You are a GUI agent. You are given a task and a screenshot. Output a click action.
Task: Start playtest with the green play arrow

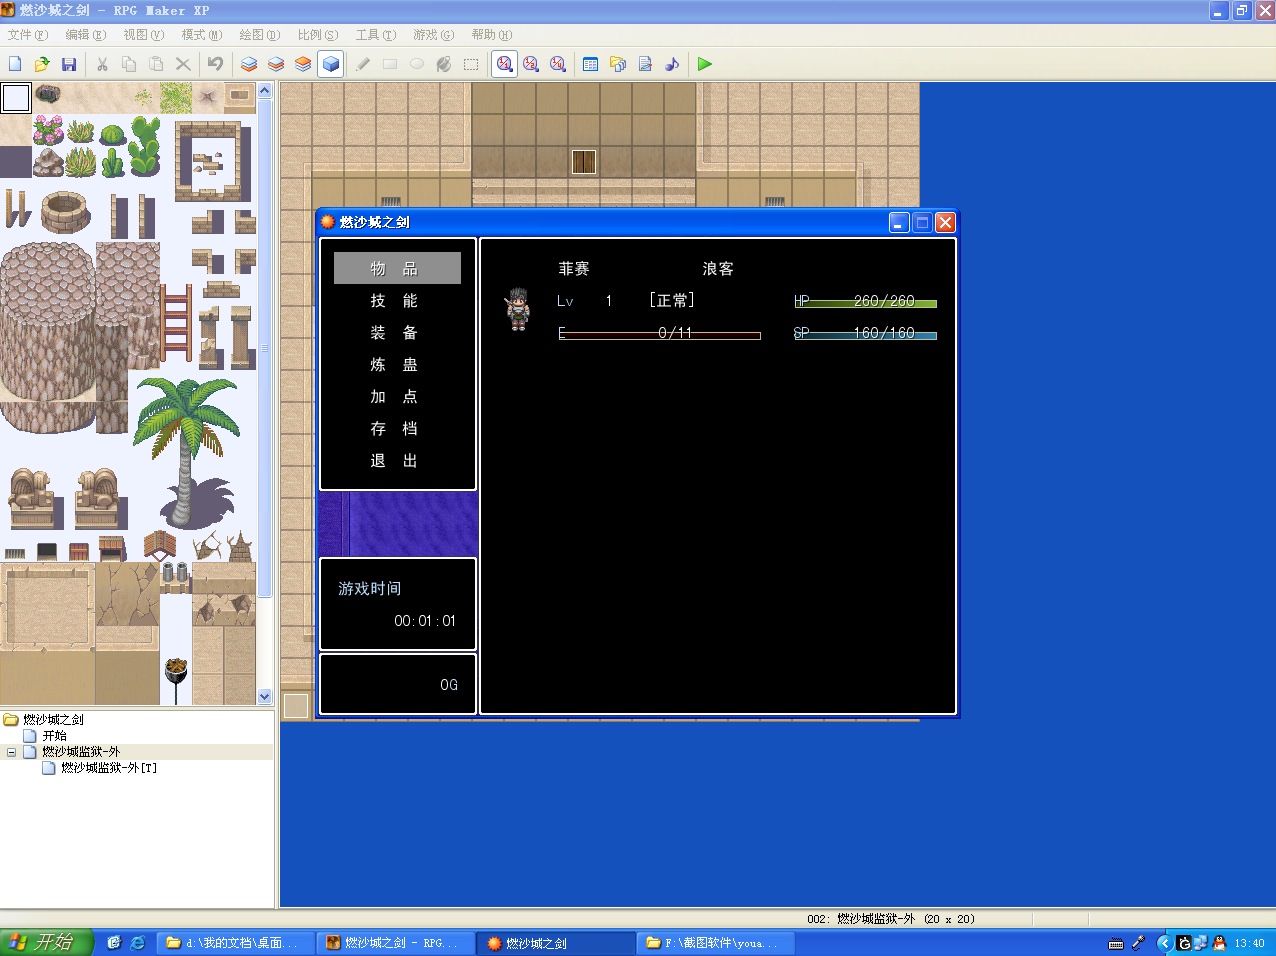705,64
